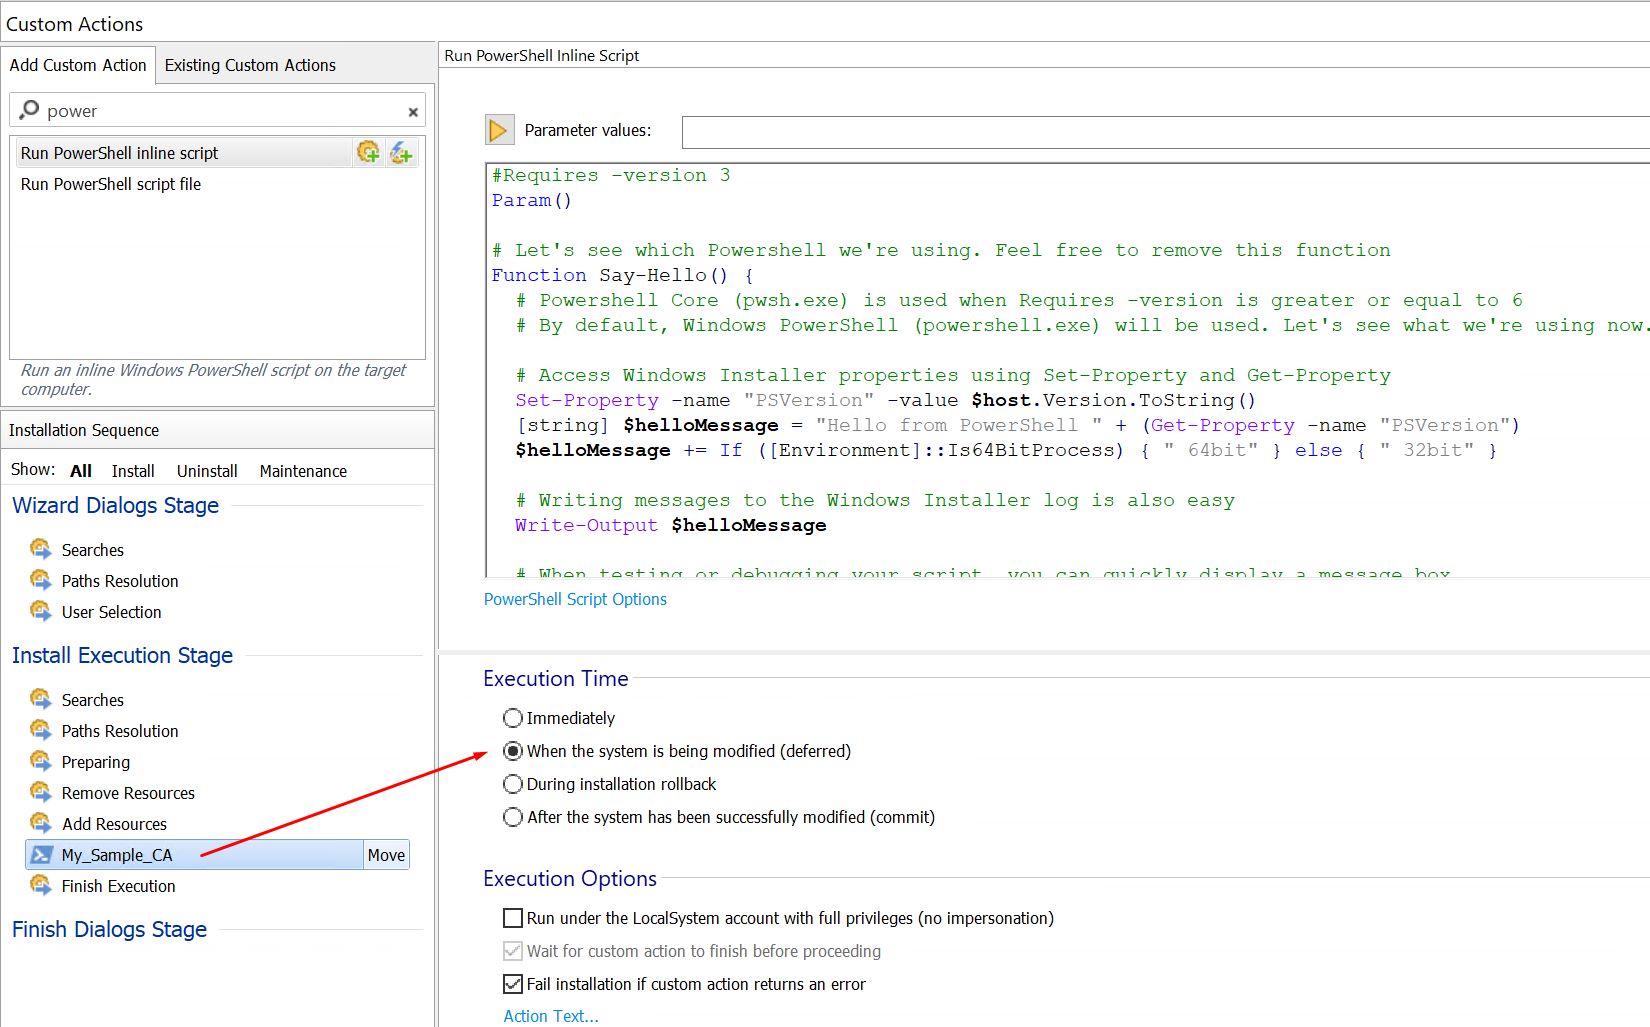Open the Action Text link
This screenshot has width=1650, height=1027.
pyautogui.click(x=550, y=1016)
